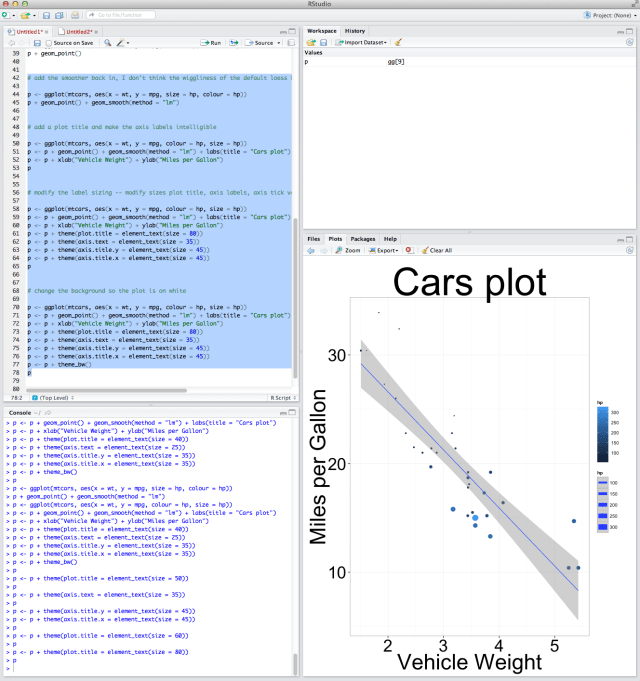Click the hp size legend key 100

603,483
